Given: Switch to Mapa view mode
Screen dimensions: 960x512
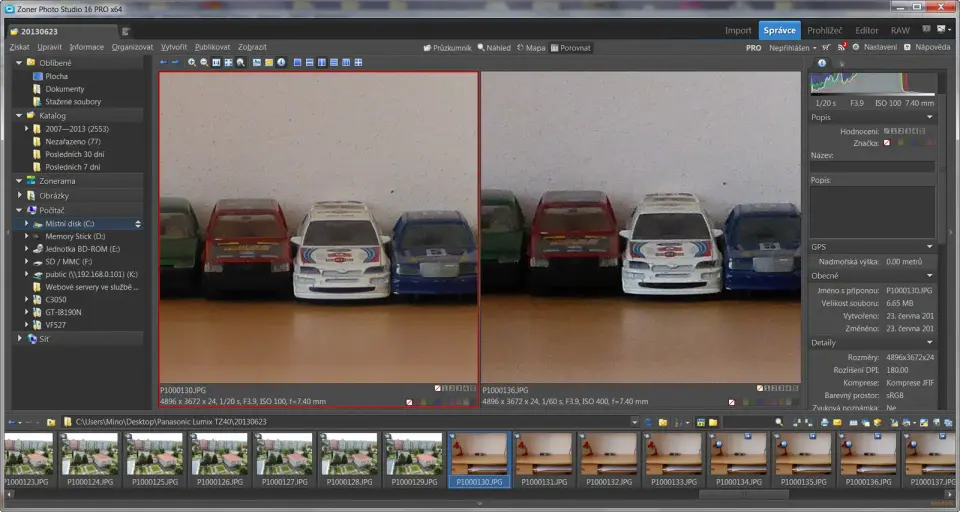Looking at the screenshot, I should (531, 47).
